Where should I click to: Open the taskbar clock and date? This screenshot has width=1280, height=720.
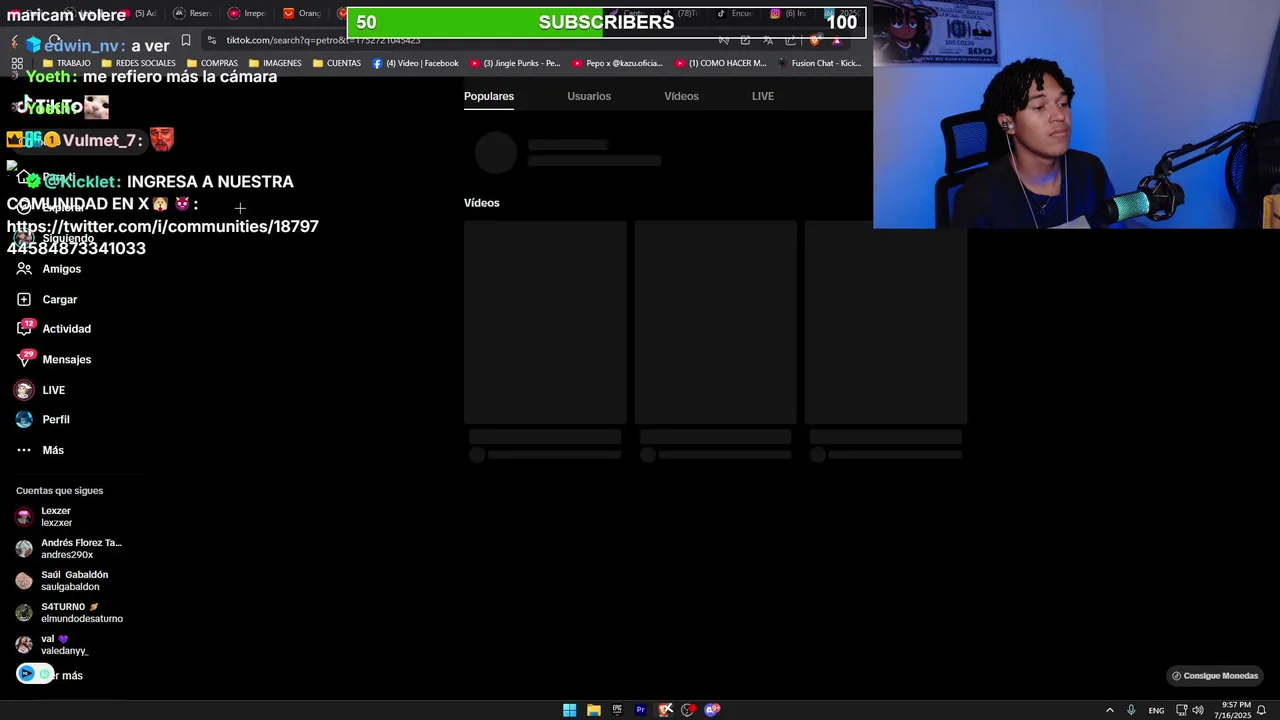(1233, 710)
